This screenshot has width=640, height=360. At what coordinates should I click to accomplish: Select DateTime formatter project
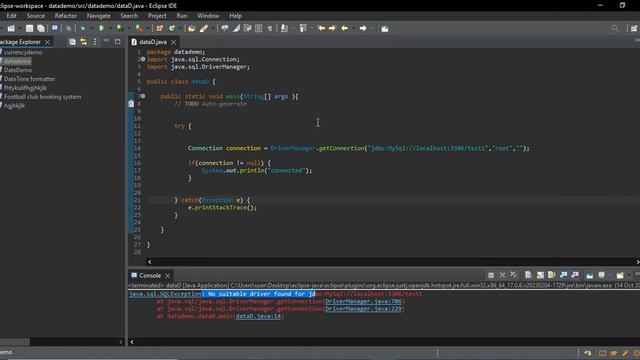tap(29, 79)
